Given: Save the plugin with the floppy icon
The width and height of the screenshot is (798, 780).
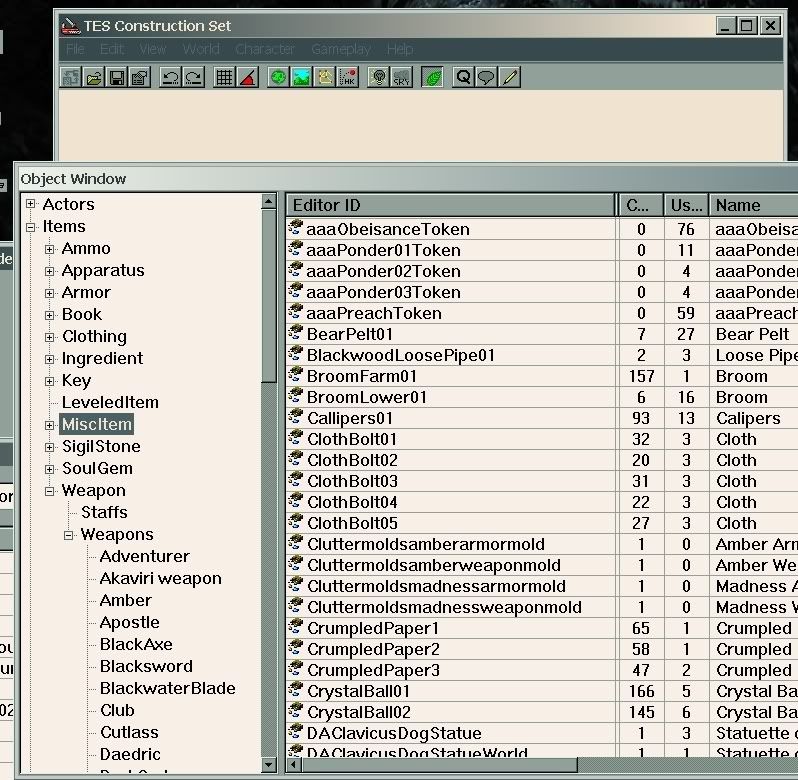Looking at the screenshot, I should pyautogui.click(x=117, y=78).
